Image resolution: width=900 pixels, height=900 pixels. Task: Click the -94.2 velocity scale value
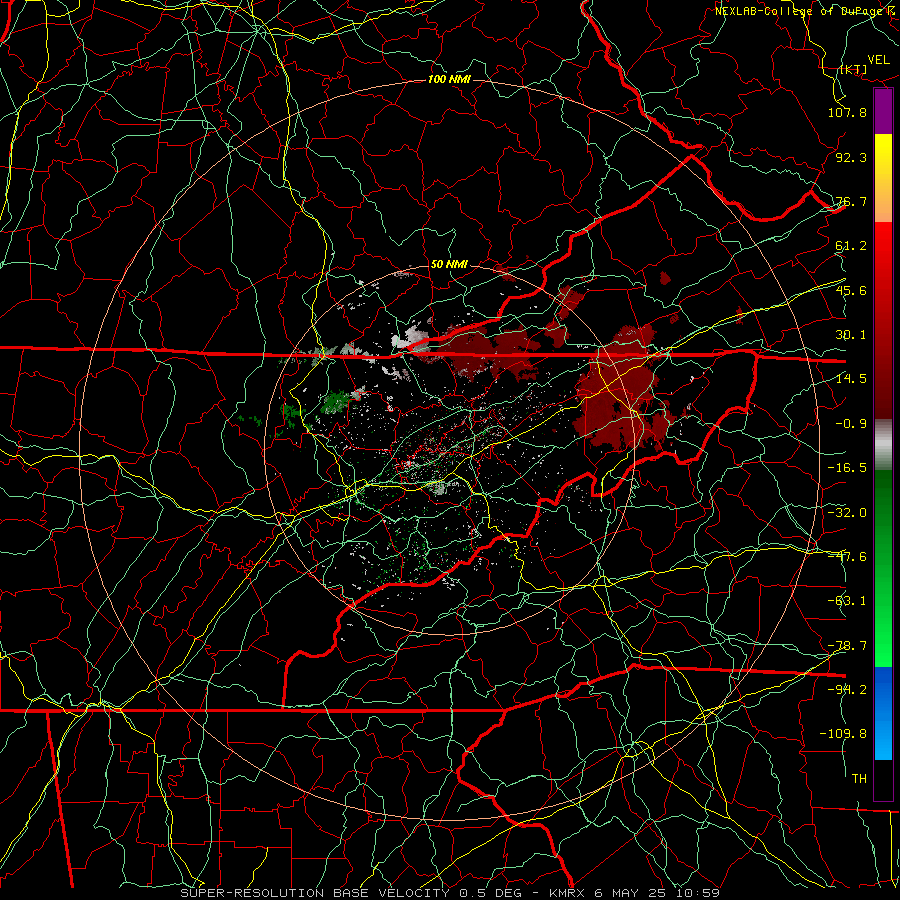[x=847, y=690]
